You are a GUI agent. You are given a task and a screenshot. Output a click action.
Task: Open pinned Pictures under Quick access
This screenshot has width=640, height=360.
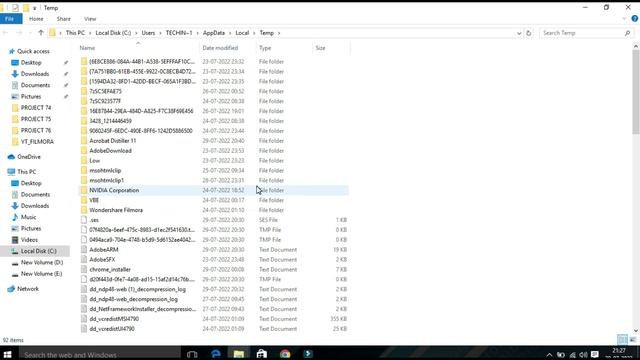(31, 96)
